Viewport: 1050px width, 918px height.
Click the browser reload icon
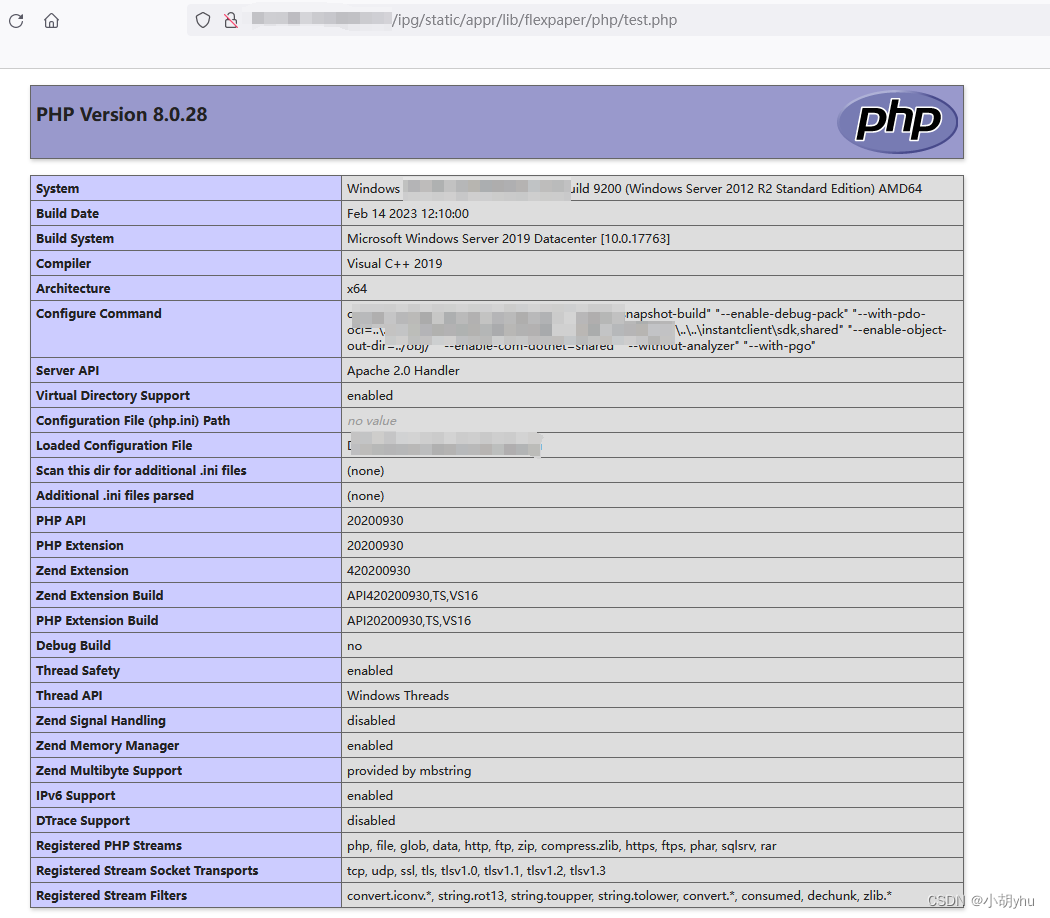pyautogui.click(x=16, y=21)
